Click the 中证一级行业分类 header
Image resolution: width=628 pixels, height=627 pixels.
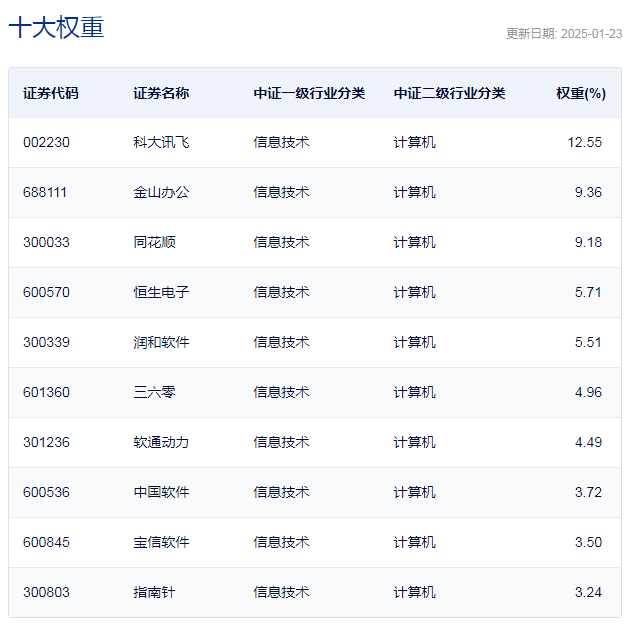309,93
